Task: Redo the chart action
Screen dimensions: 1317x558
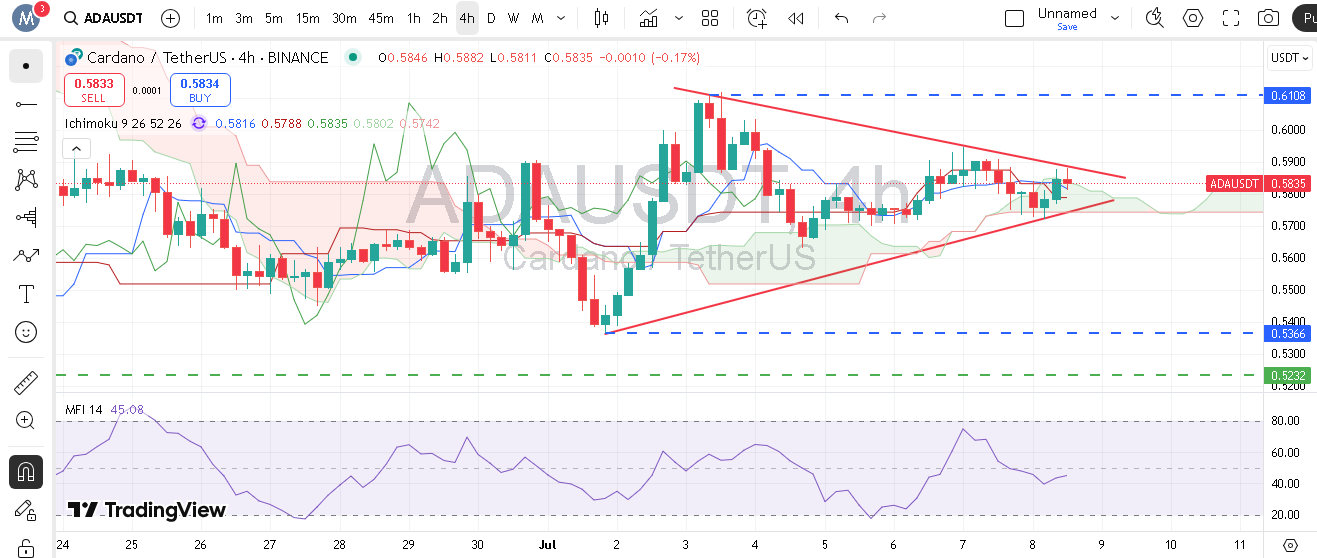Action: (879, 18)
